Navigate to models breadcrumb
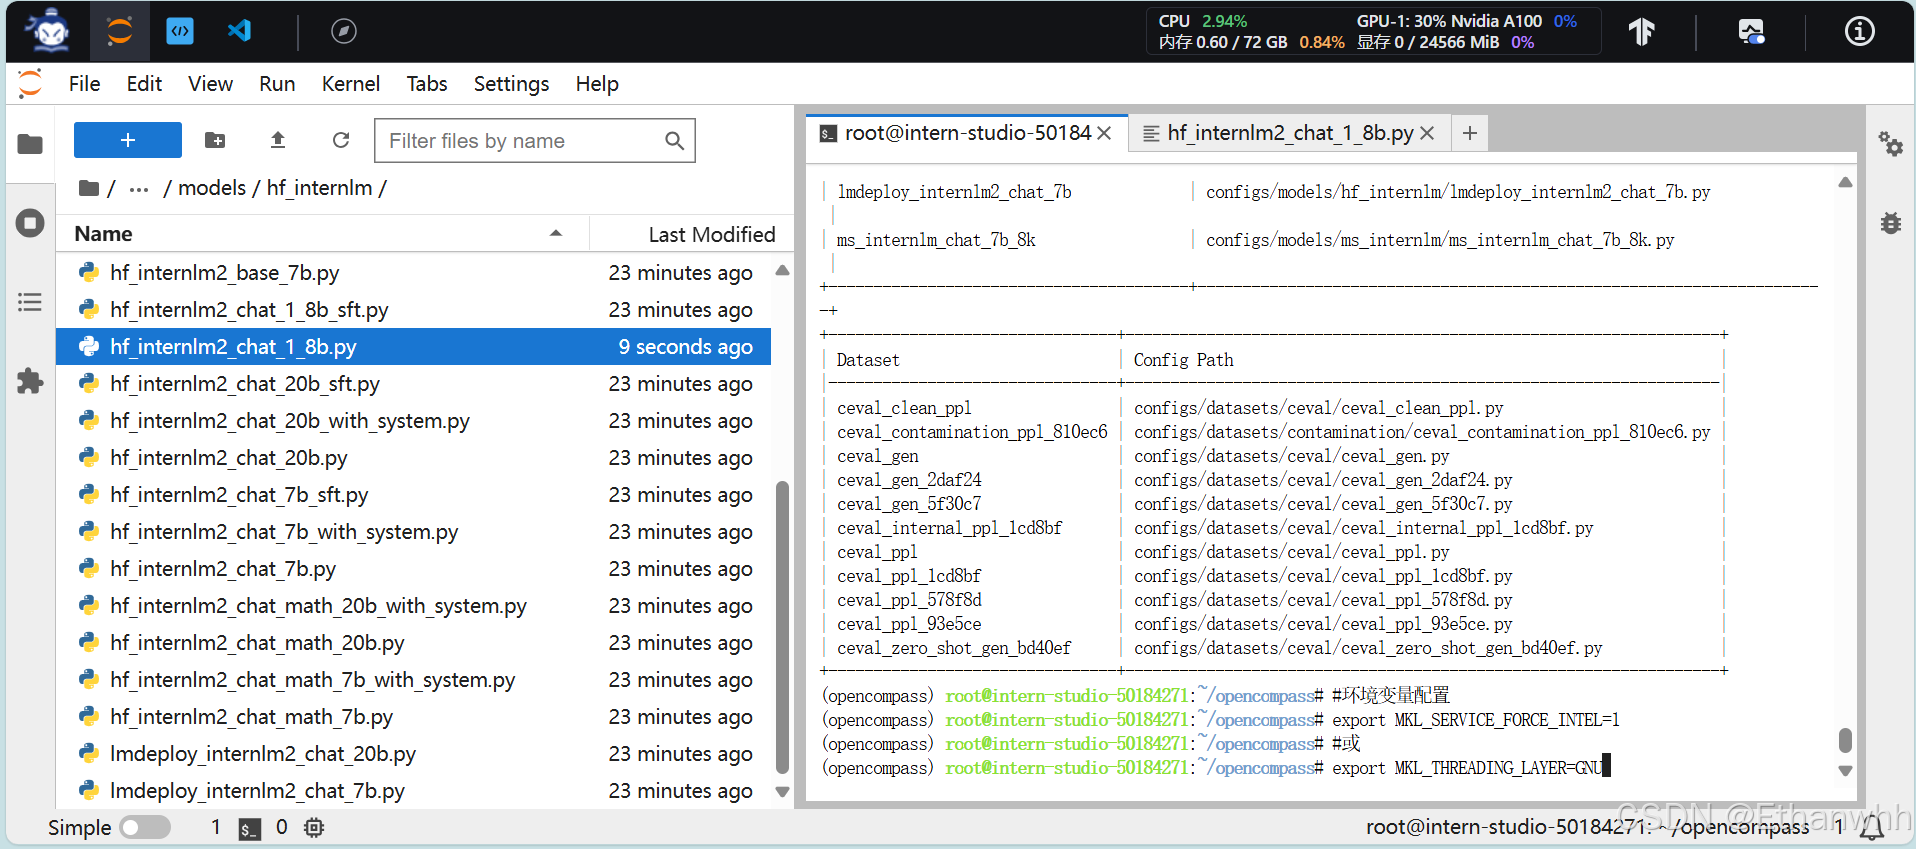This screenshot has height=849, width=1916. 212,188
